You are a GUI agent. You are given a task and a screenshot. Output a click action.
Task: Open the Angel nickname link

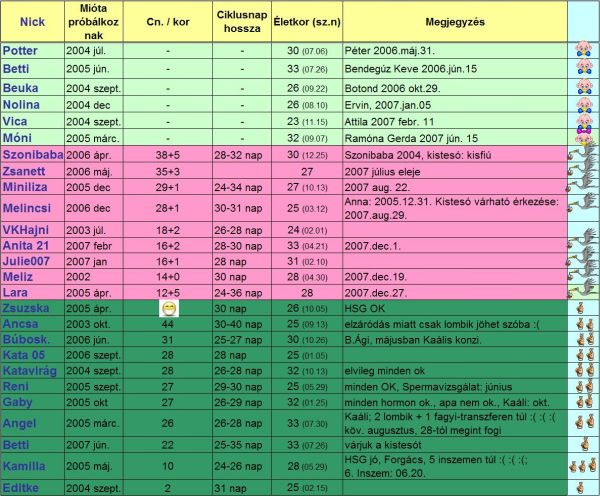coord(20,423)
